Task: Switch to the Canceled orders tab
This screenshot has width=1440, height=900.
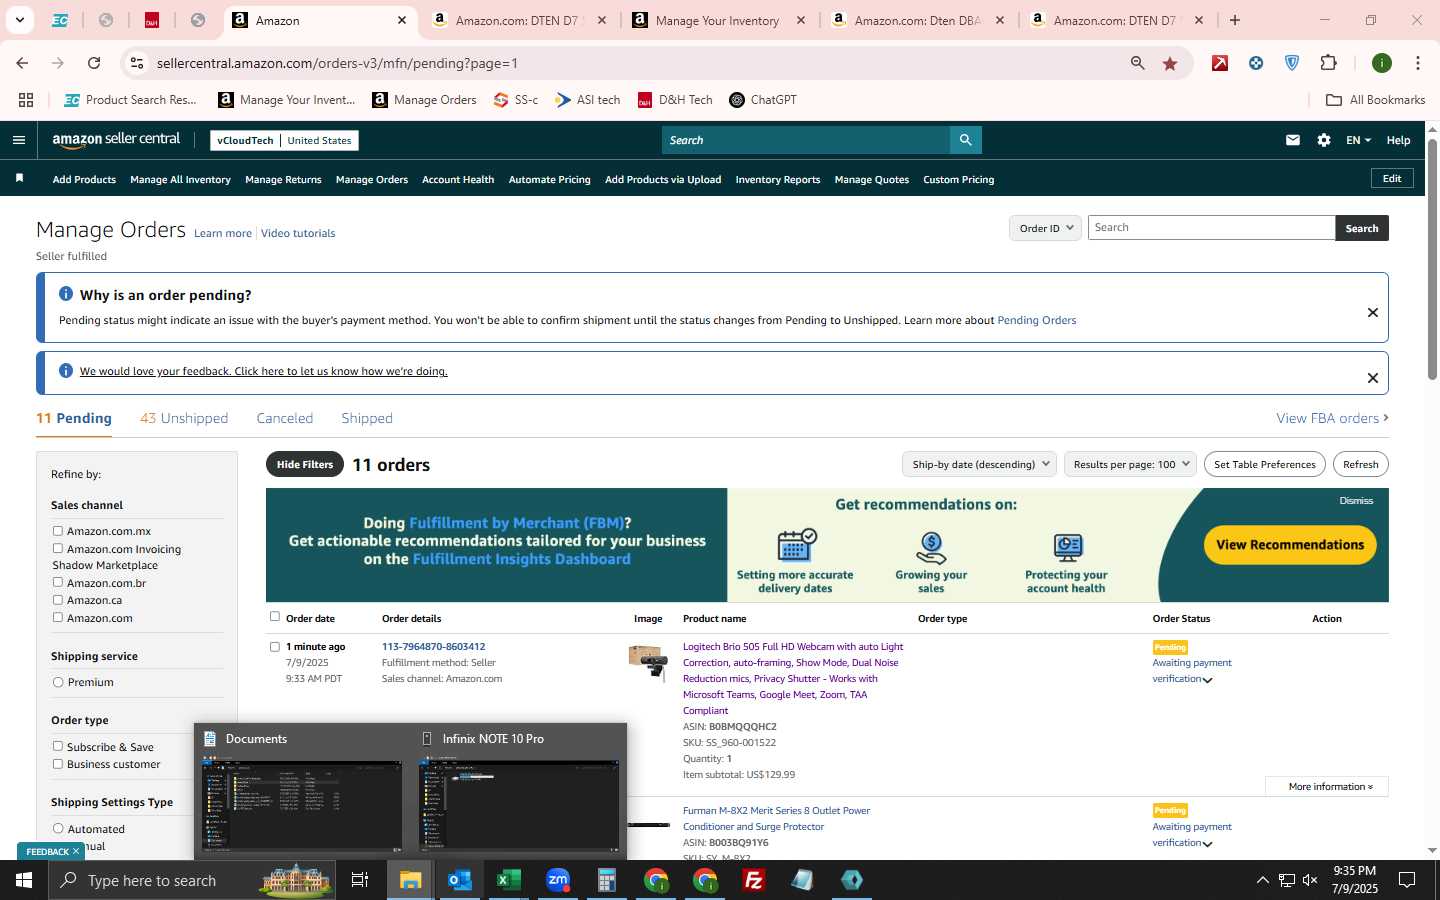Action: 285,418
